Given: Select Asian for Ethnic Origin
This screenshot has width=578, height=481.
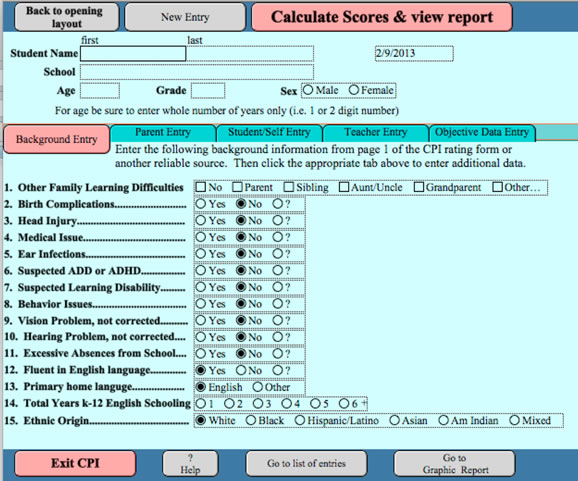Looking at the screenshot, I should (x=394, y=420).
